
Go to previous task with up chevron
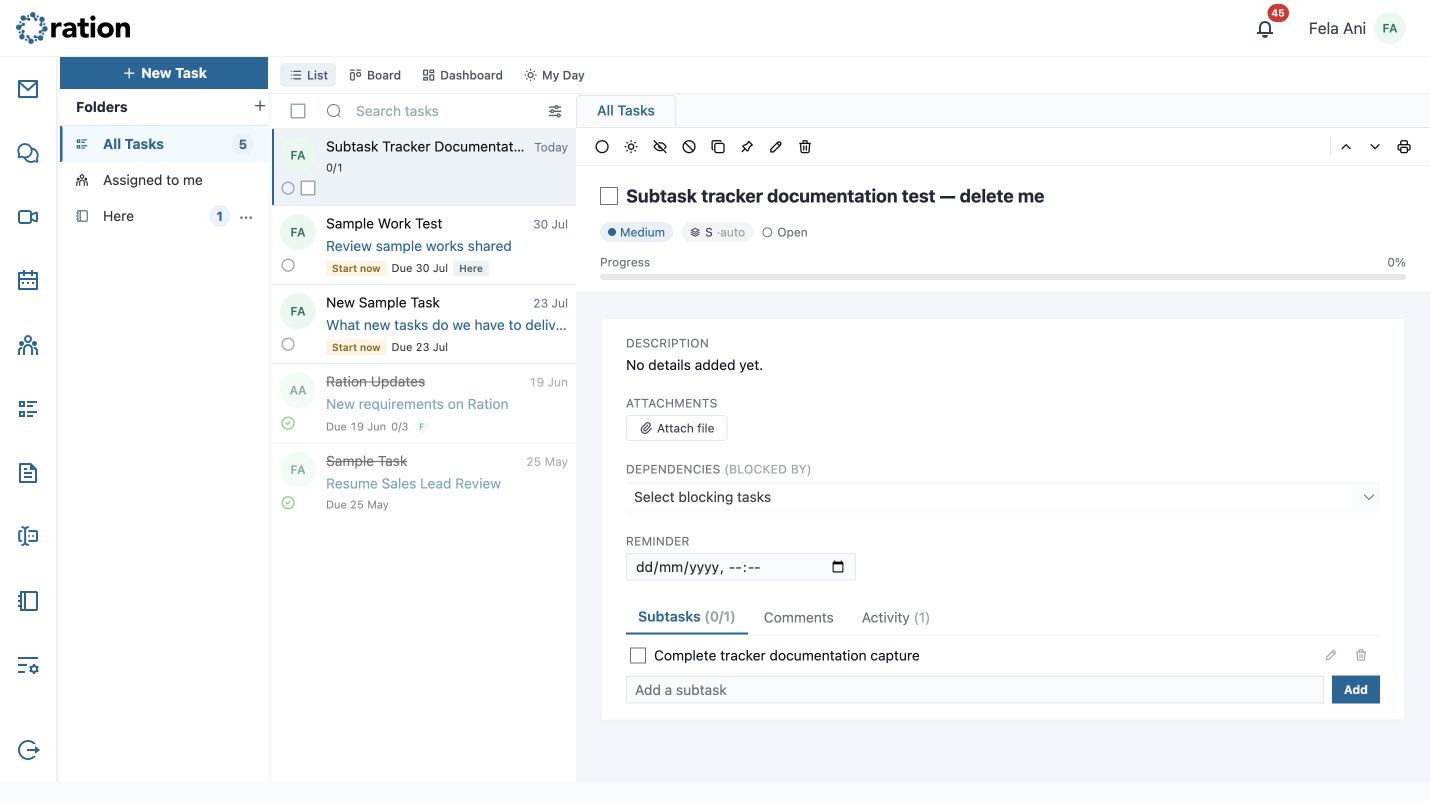coord(1346,147)
